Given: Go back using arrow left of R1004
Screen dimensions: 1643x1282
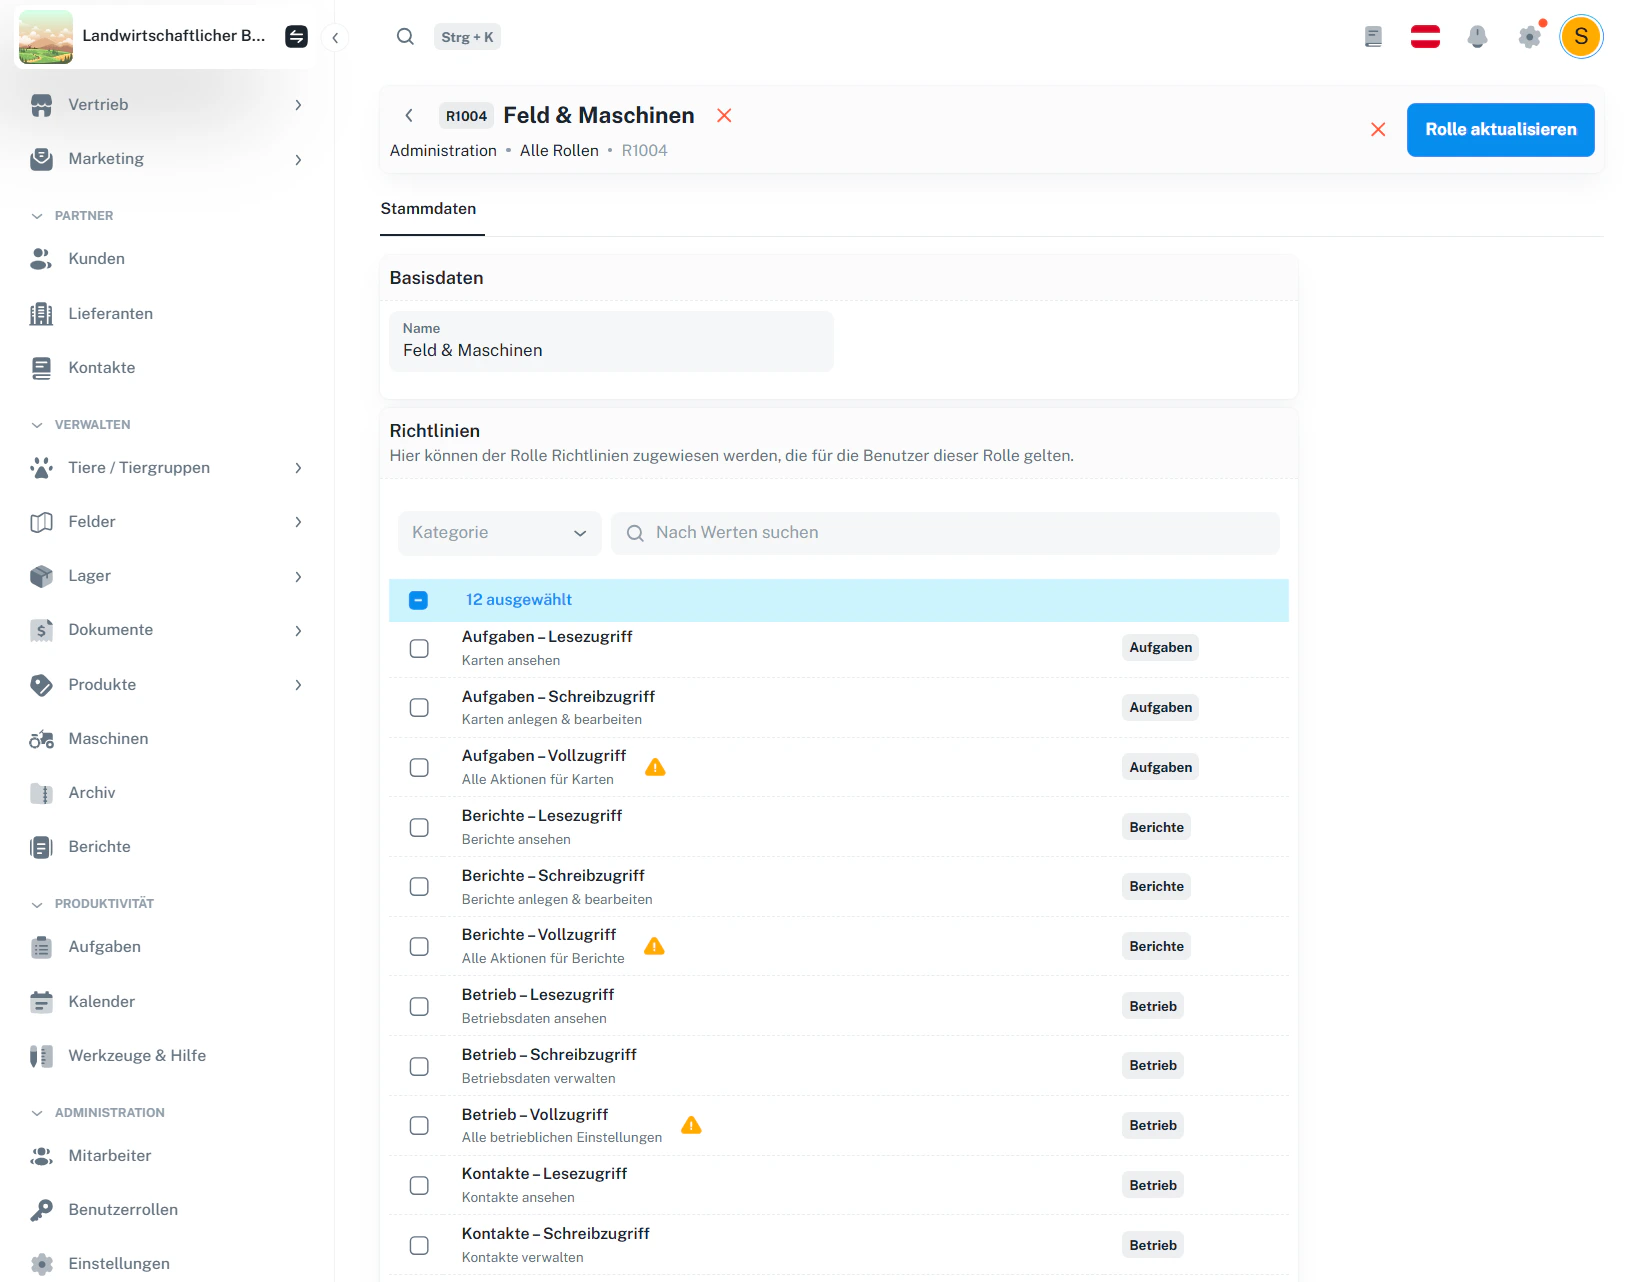Looking at the screenshot, I should pos(409,116).
